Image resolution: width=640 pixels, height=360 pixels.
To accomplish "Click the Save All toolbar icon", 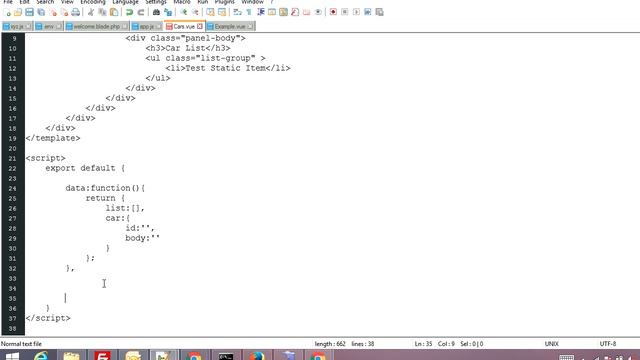I will coord(41,12).
